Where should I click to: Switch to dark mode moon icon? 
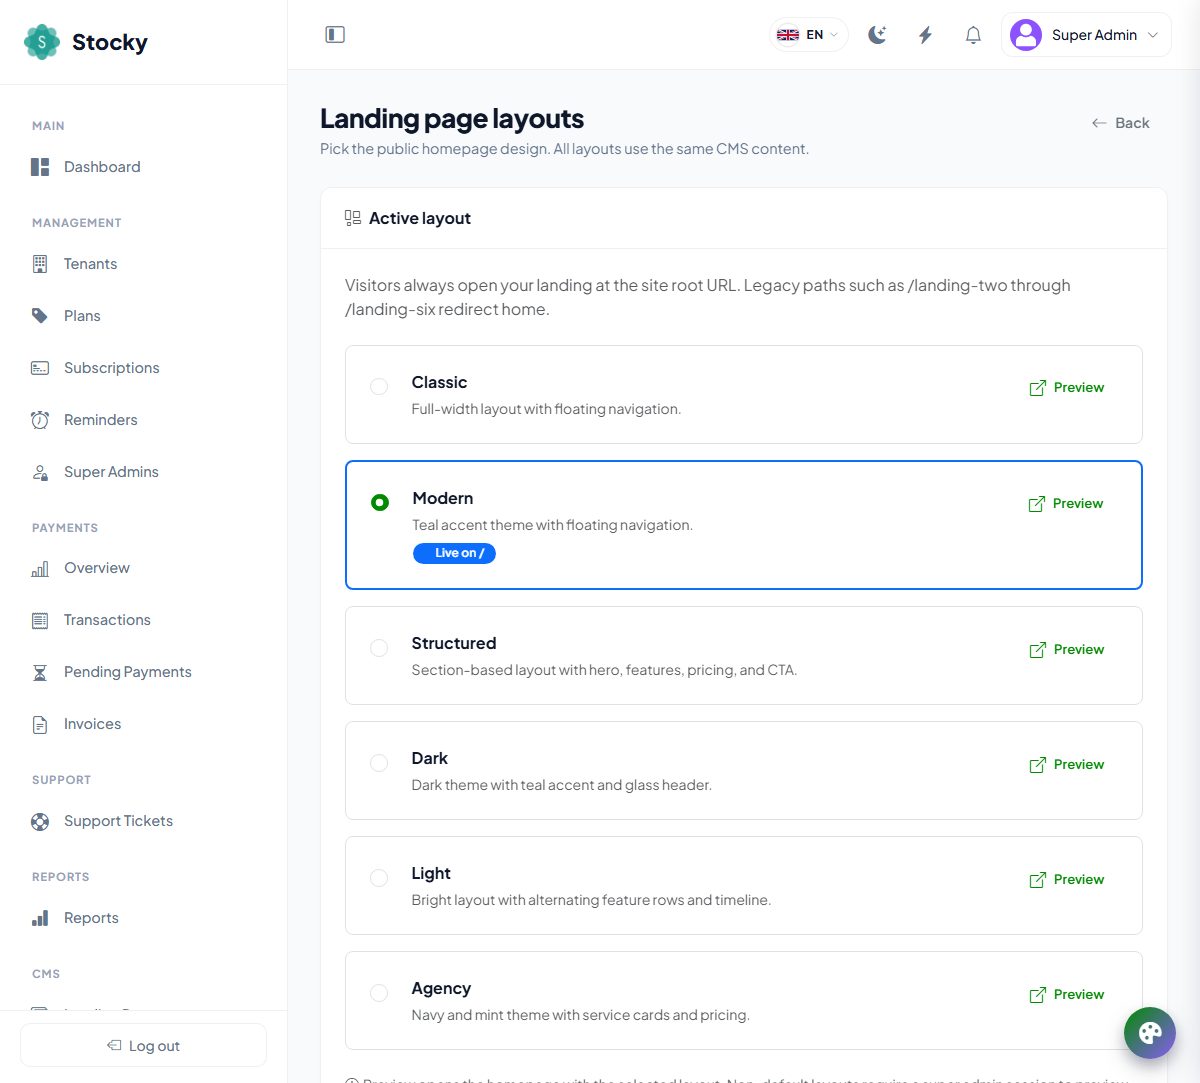[877, 35]
